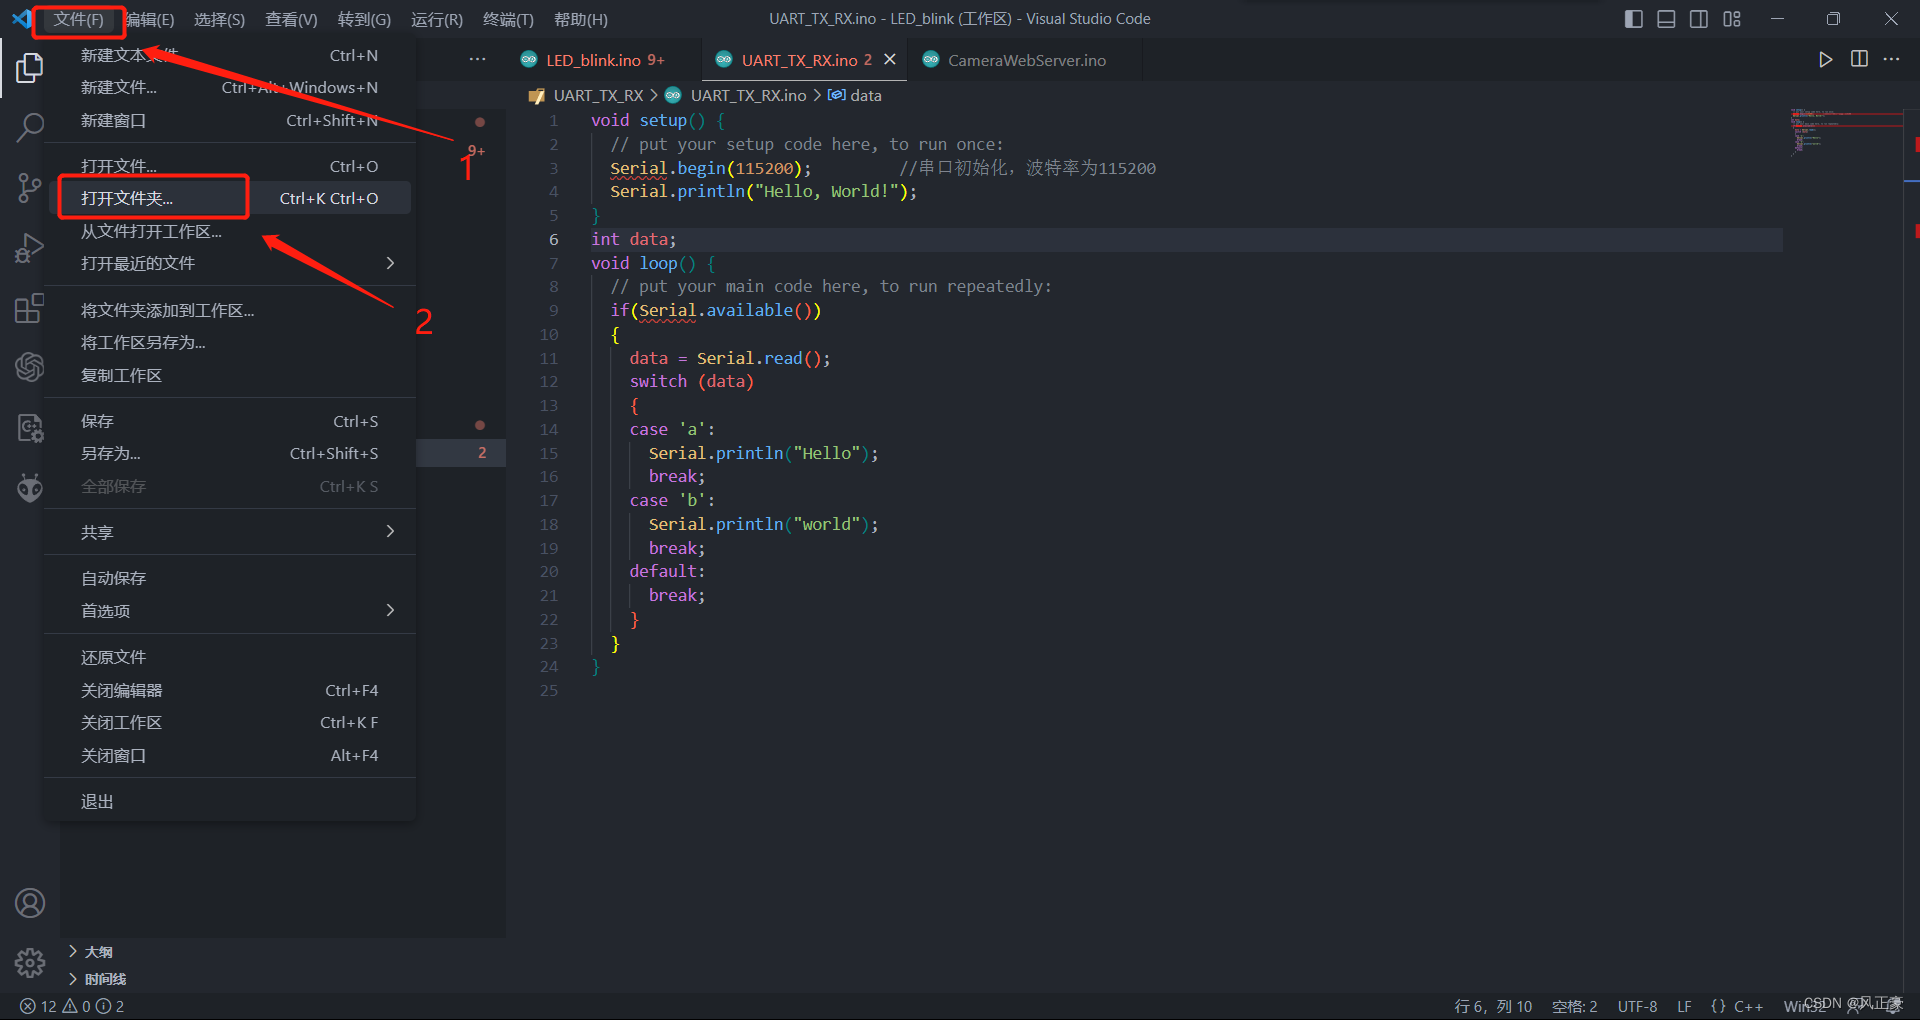
Task: Open the 编辑(E) menu
Action: [x=150, y=19]
